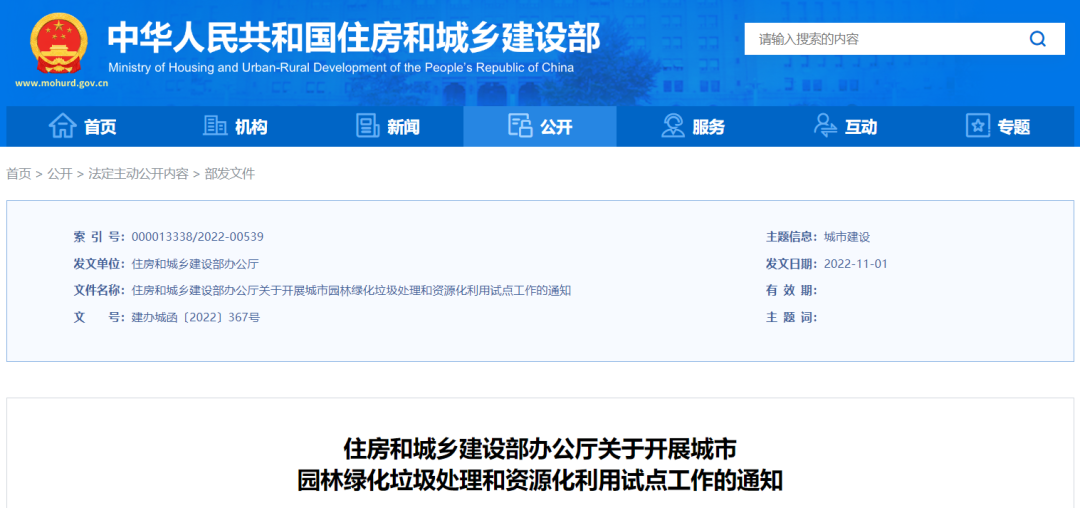Image resolution: width=1080 pixels, height=508 pixels.
Task: Click the www.mohurd.gov.cn URL under the emblem
Action: (x=61, y=84)
